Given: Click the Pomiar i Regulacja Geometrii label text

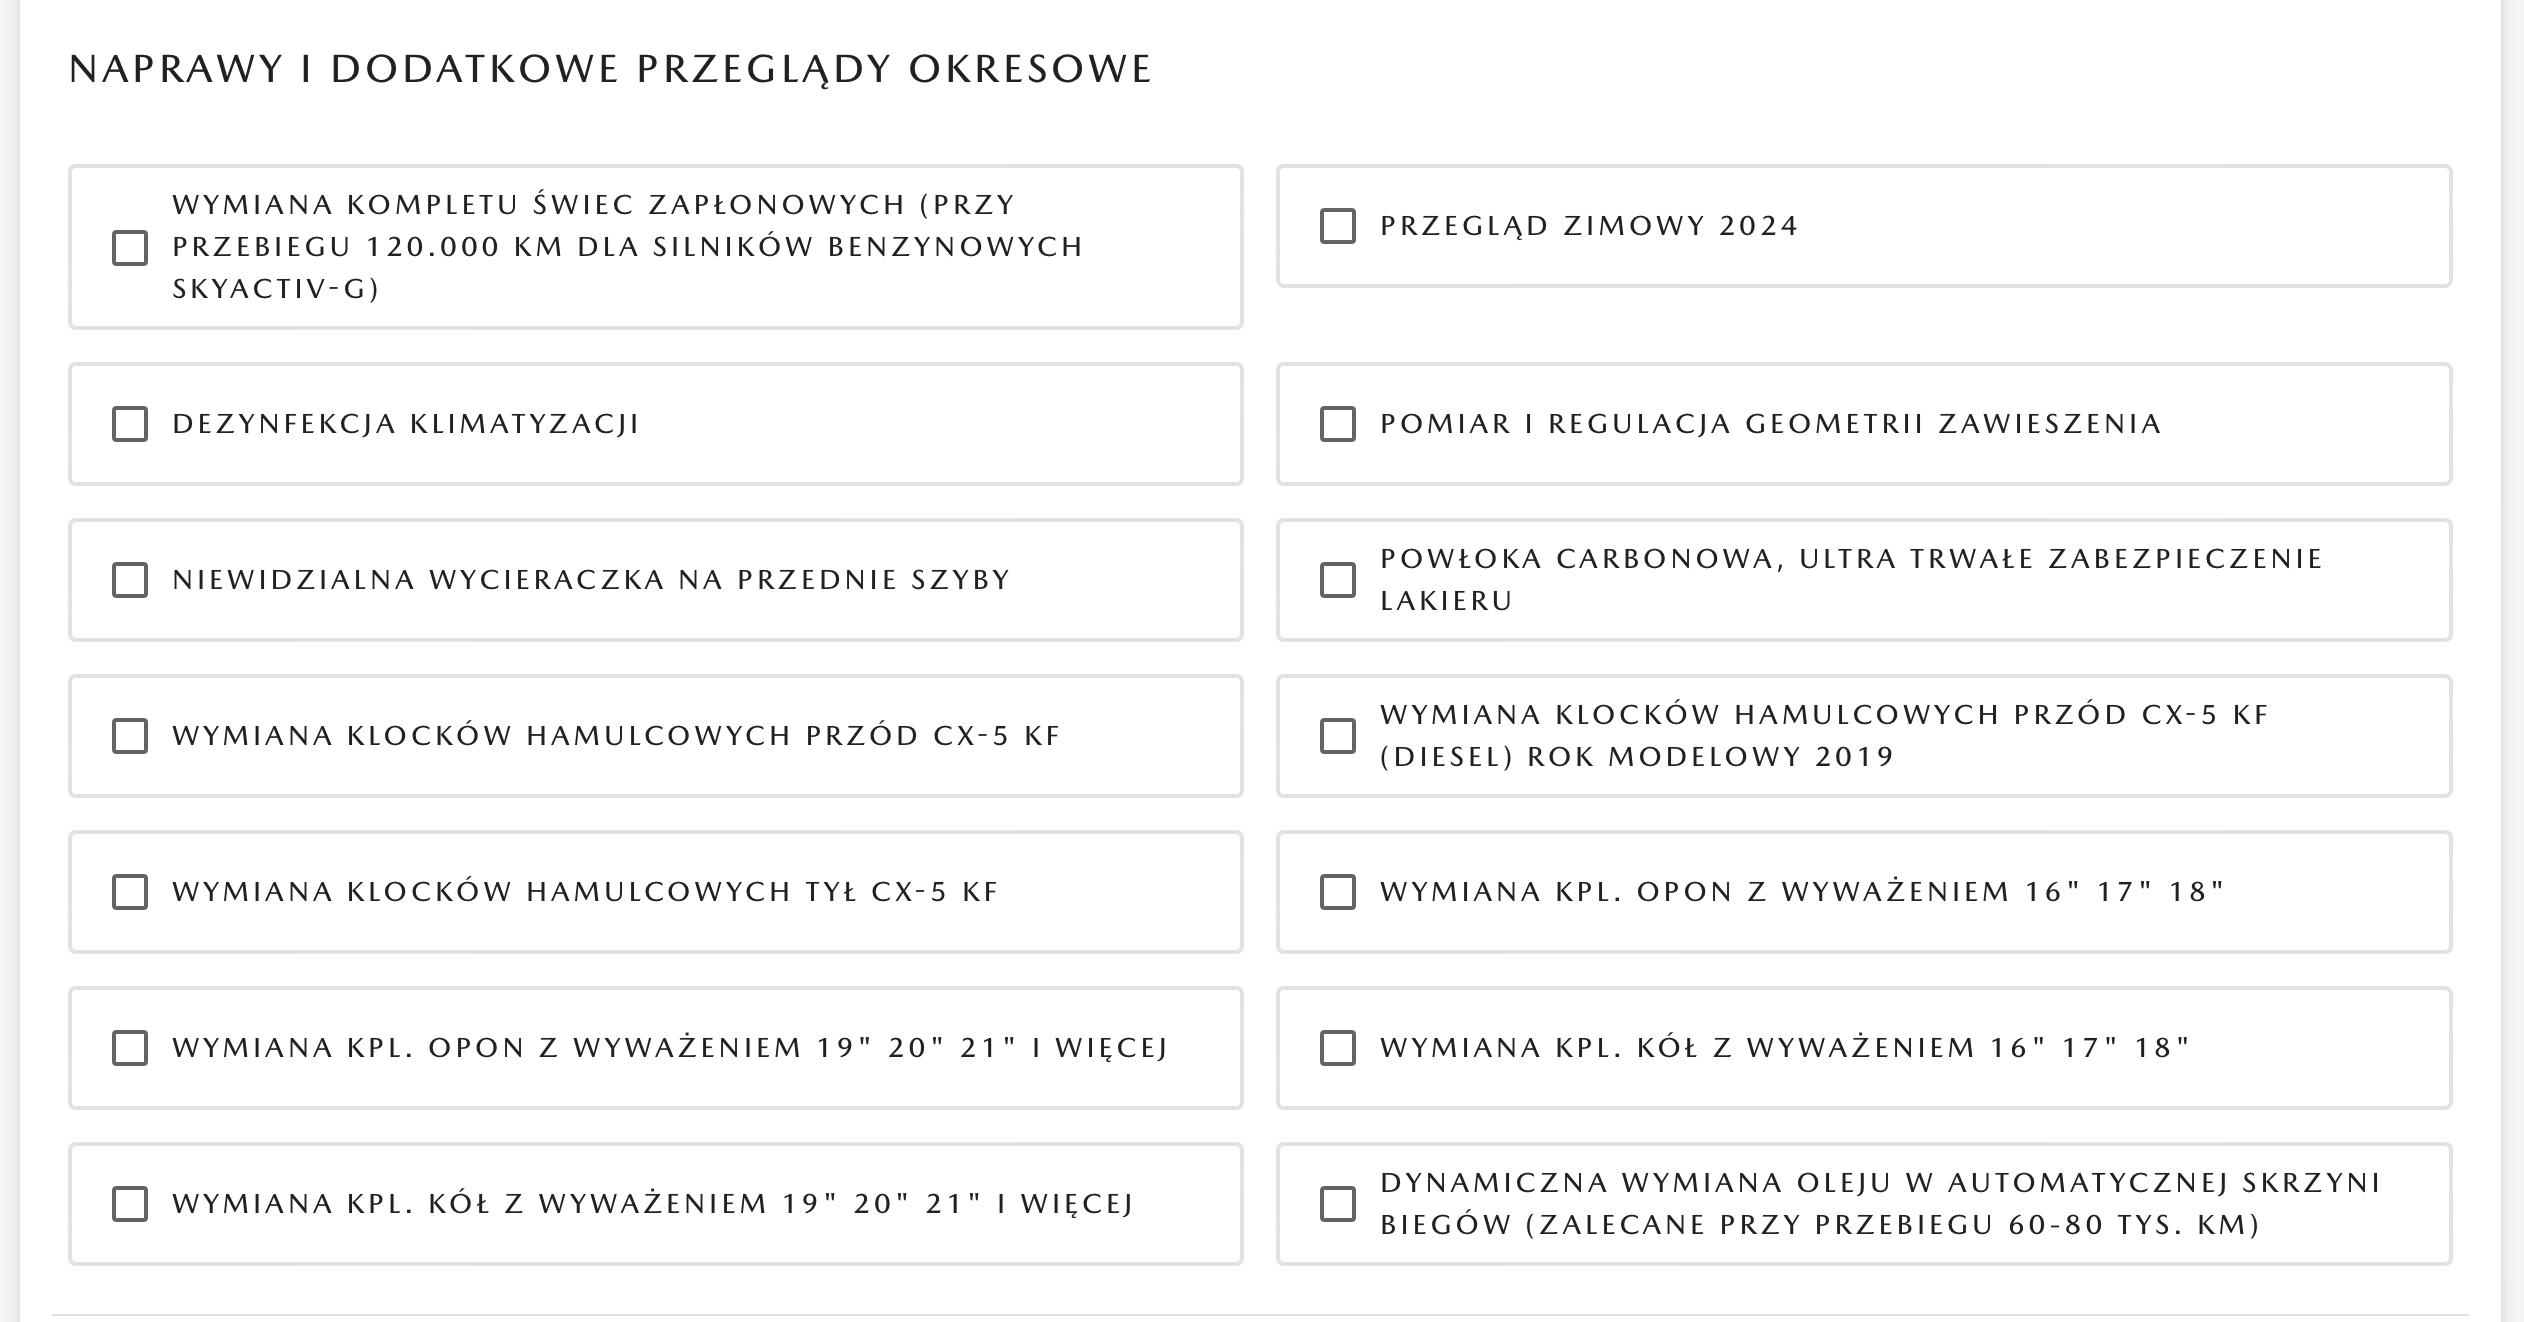Looking at the screenshot, I should pos(1770,424).
